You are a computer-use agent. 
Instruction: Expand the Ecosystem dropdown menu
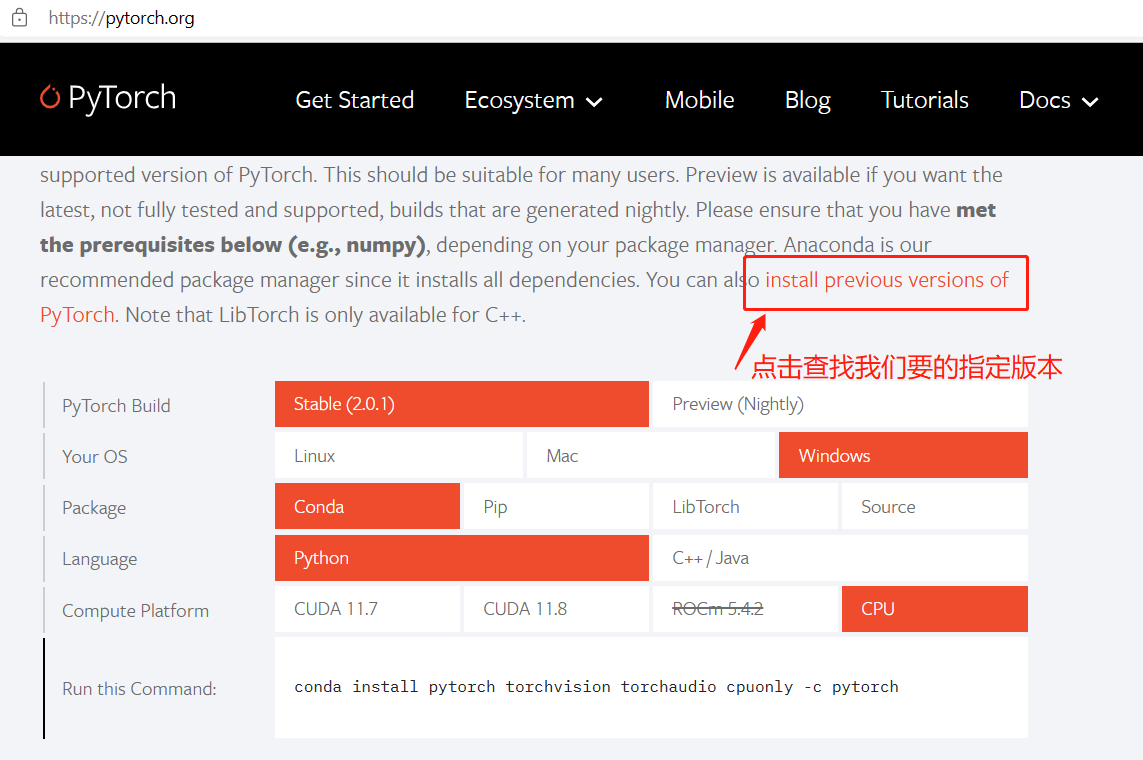(520, 100)
